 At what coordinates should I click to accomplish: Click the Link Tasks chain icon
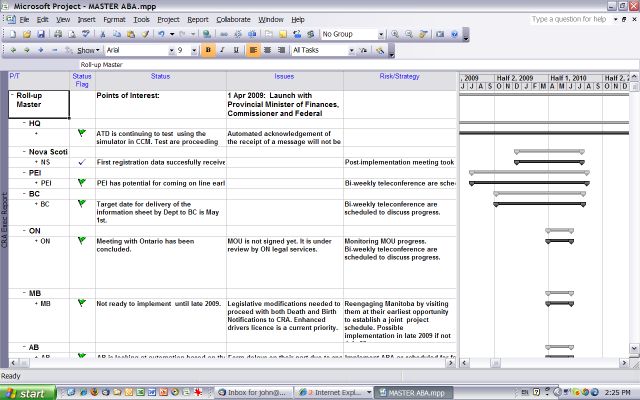pyautogui.click(x=224, y=35)
